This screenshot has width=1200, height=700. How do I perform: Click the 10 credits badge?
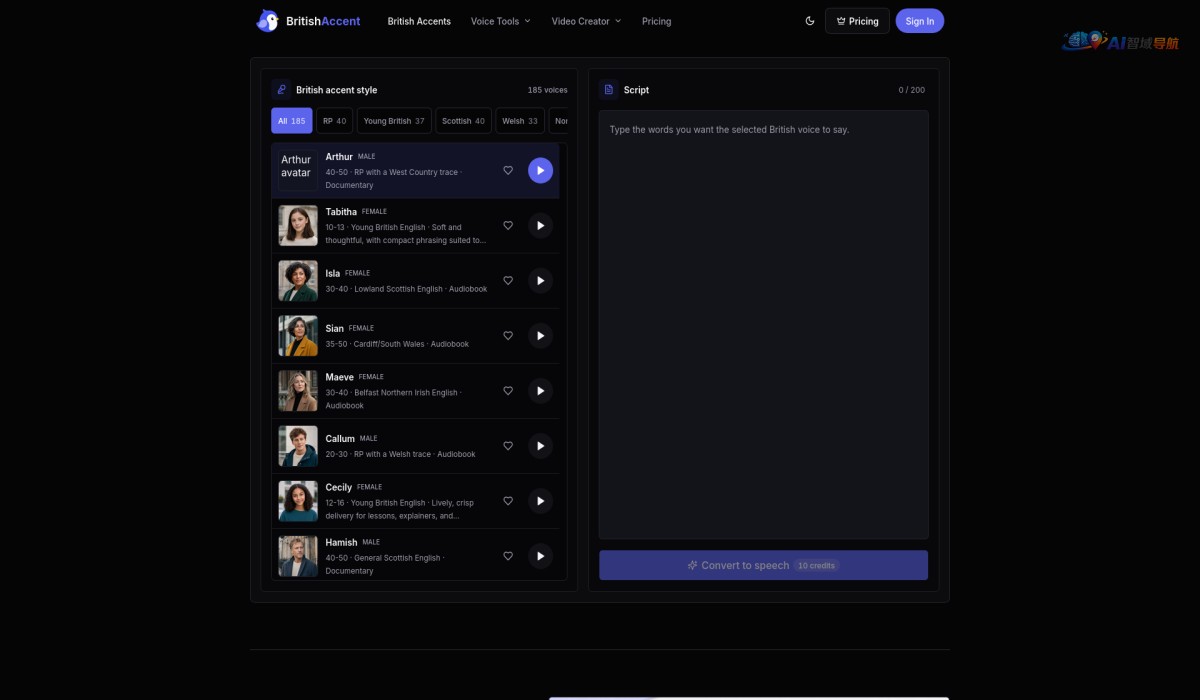coord(816,565)
